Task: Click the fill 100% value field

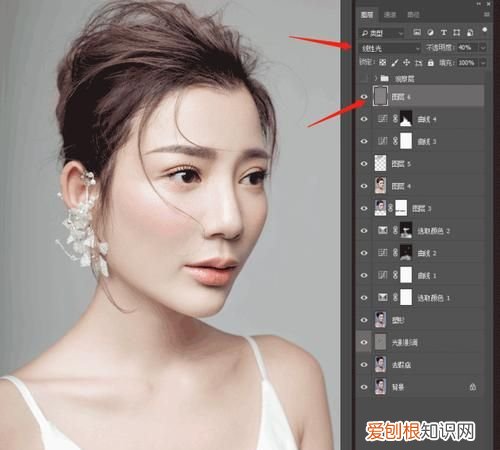Action: pyautogui.click(x=466, y=63)
